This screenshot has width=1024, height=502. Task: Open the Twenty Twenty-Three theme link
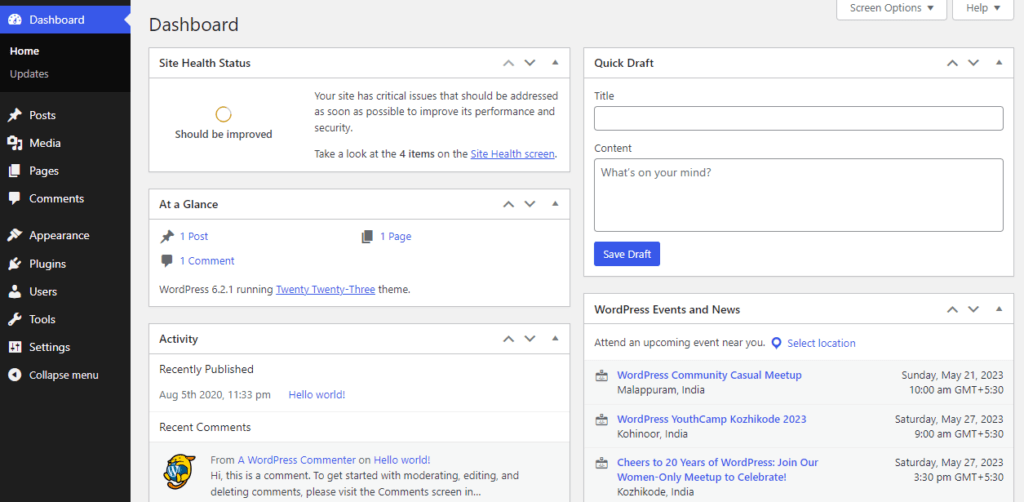325,289
